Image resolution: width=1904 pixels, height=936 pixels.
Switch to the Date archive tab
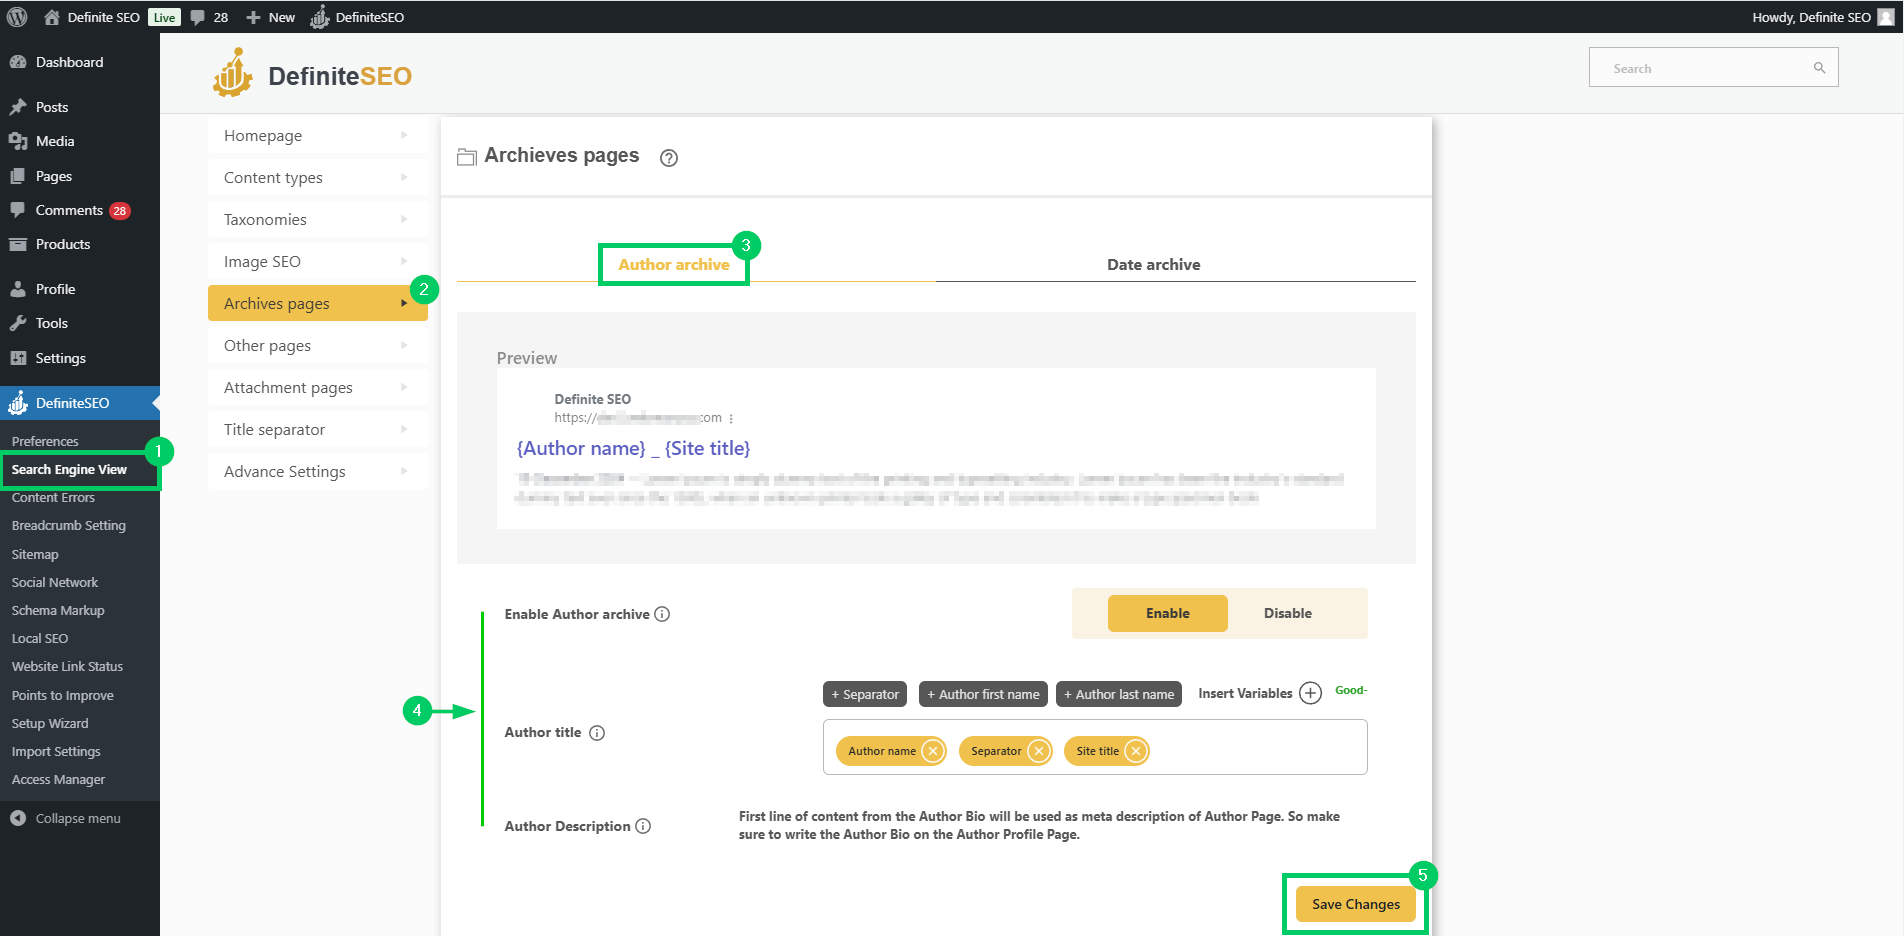[1153, 264]
